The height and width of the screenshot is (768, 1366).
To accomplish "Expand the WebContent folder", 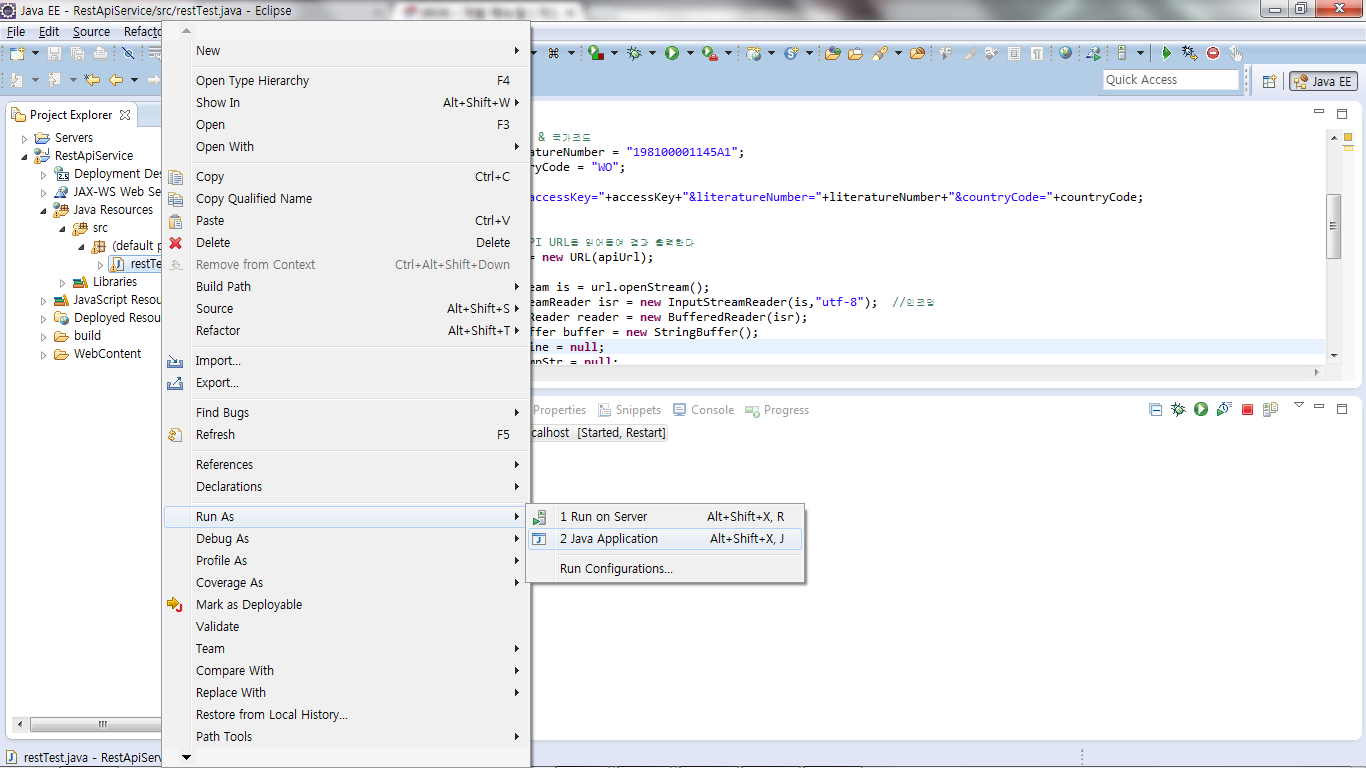I will 43,354.
